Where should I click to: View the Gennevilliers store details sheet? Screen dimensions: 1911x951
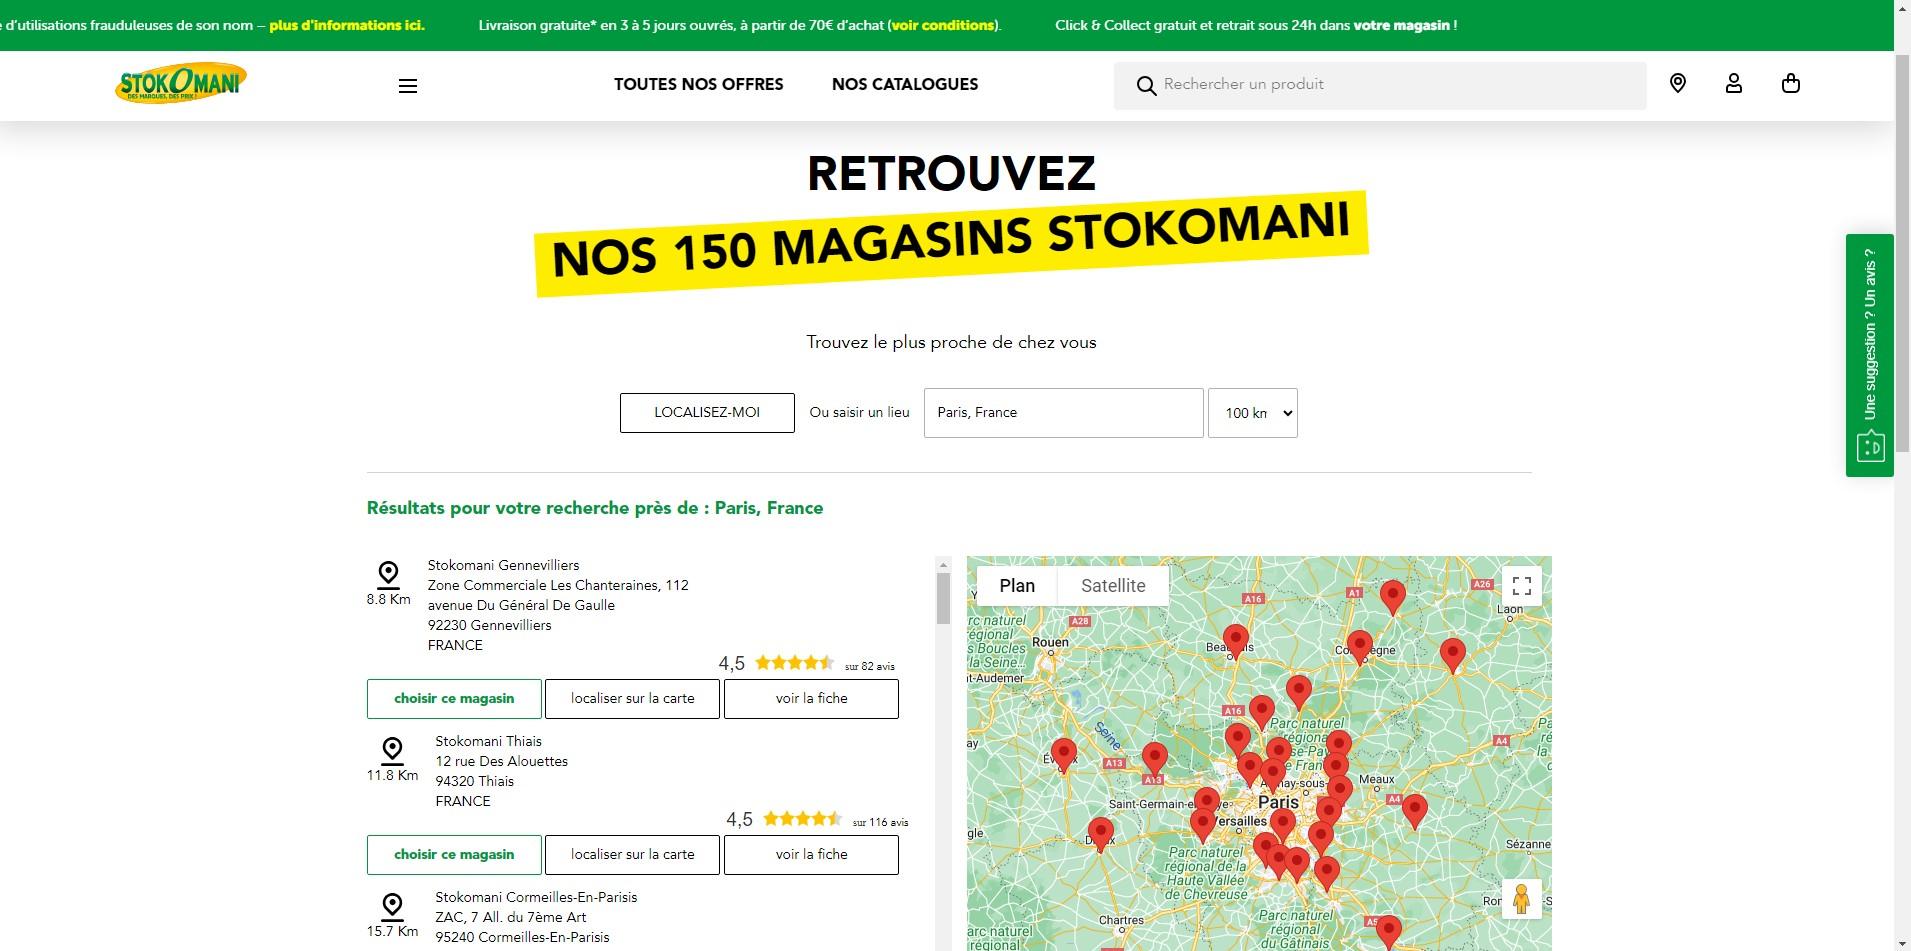811,699
